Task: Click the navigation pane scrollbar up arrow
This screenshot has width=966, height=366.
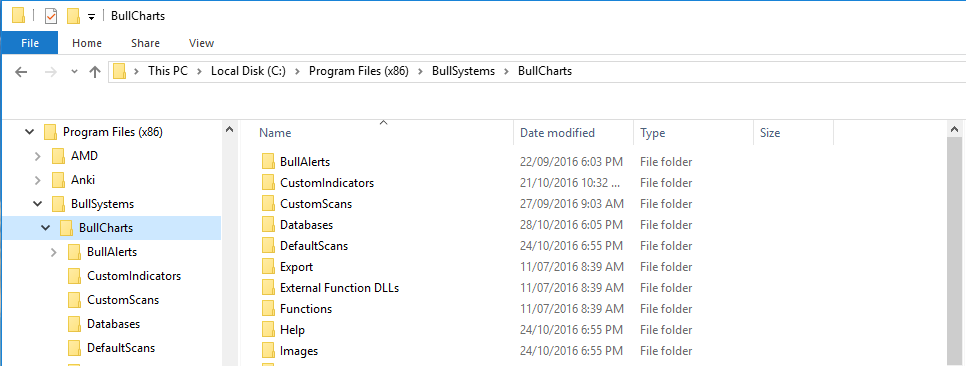Action: 229,129
